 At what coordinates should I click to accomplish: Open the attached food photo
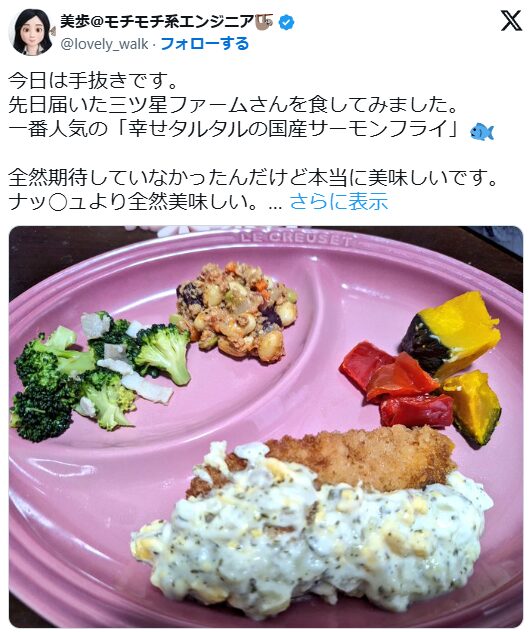[266, 426]
